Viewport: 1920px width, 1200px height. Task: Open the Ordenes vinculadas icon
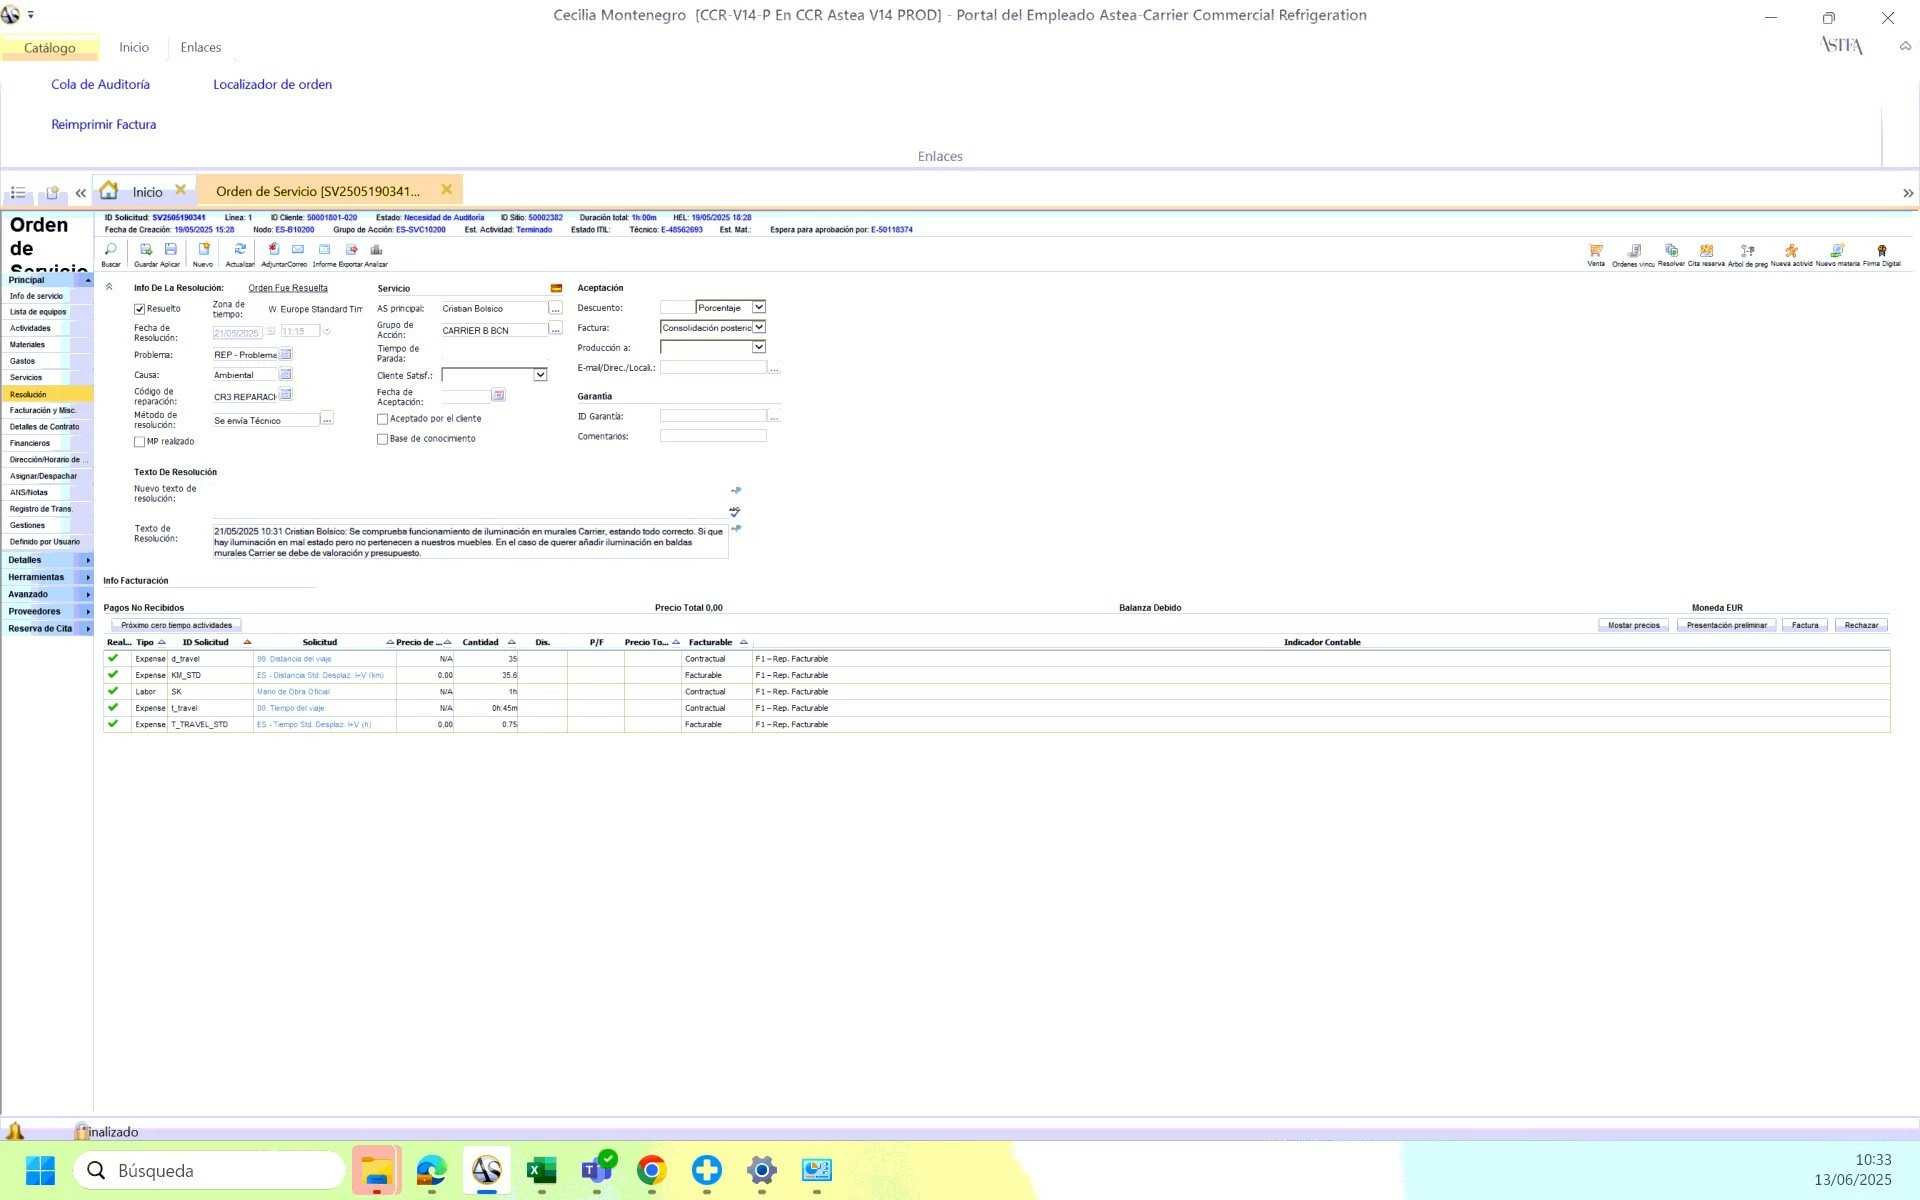pyautogui.click(x=1634, y=251)
